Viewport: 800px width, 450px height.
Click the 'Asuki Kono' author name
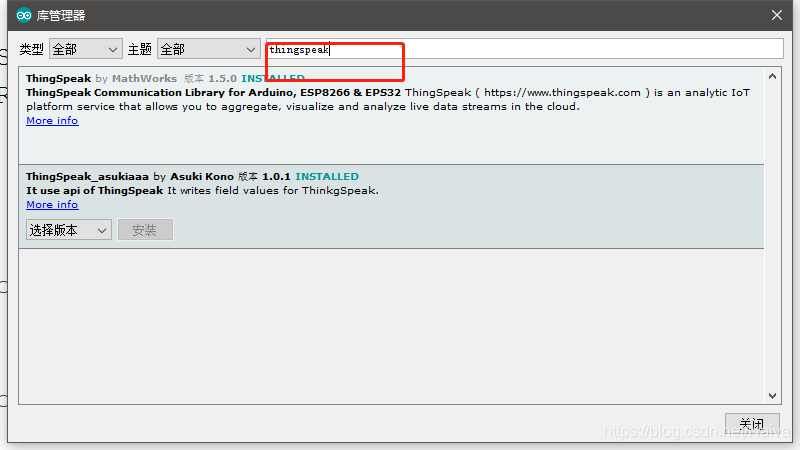(202, 177)
